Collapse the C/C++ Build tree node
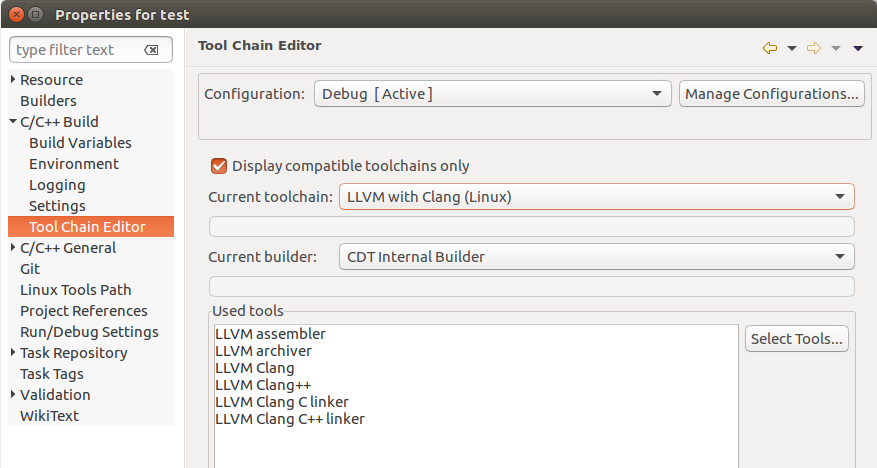The height and width of the screenshot is (468, 877). [x=13, y=122]
